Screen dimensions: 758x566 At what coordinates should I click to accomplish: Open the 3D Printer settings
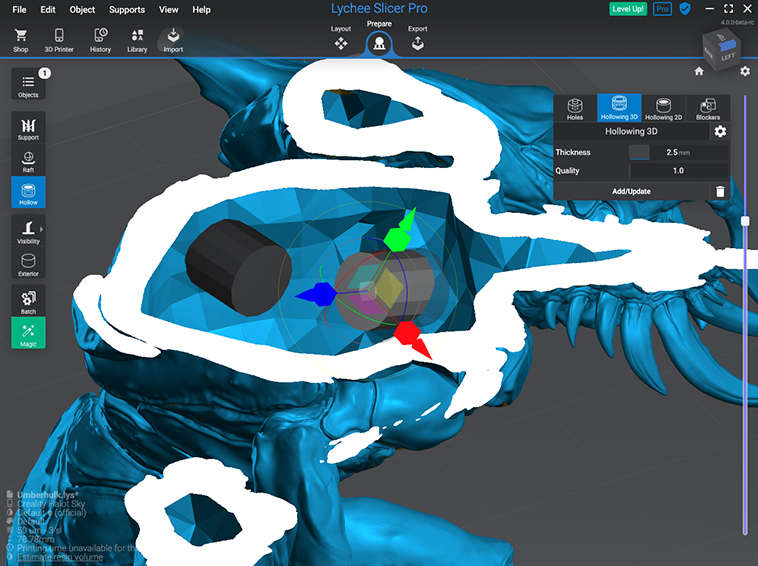tap(59, 40)
